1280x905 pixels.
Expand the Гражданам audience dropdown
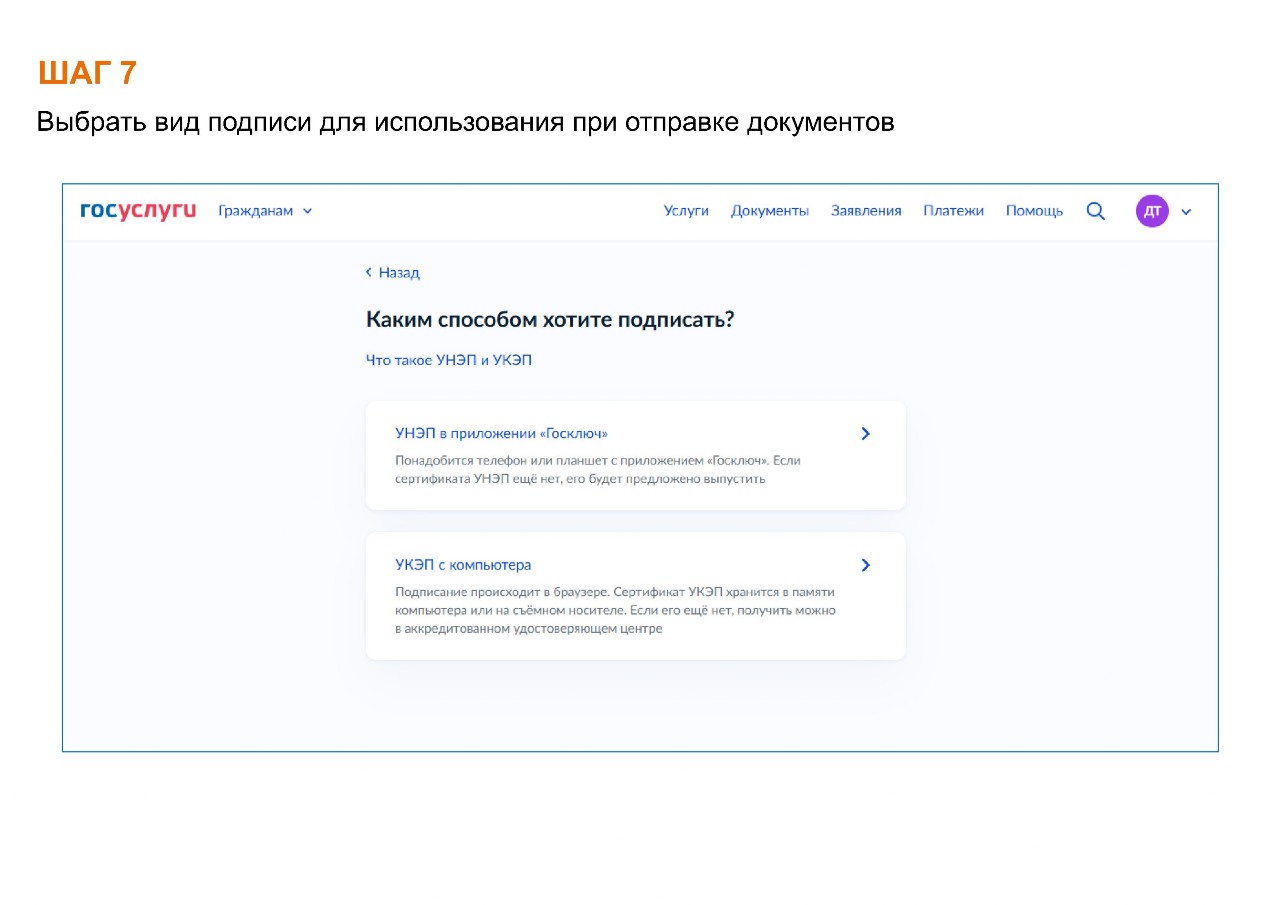pos(257,211)
